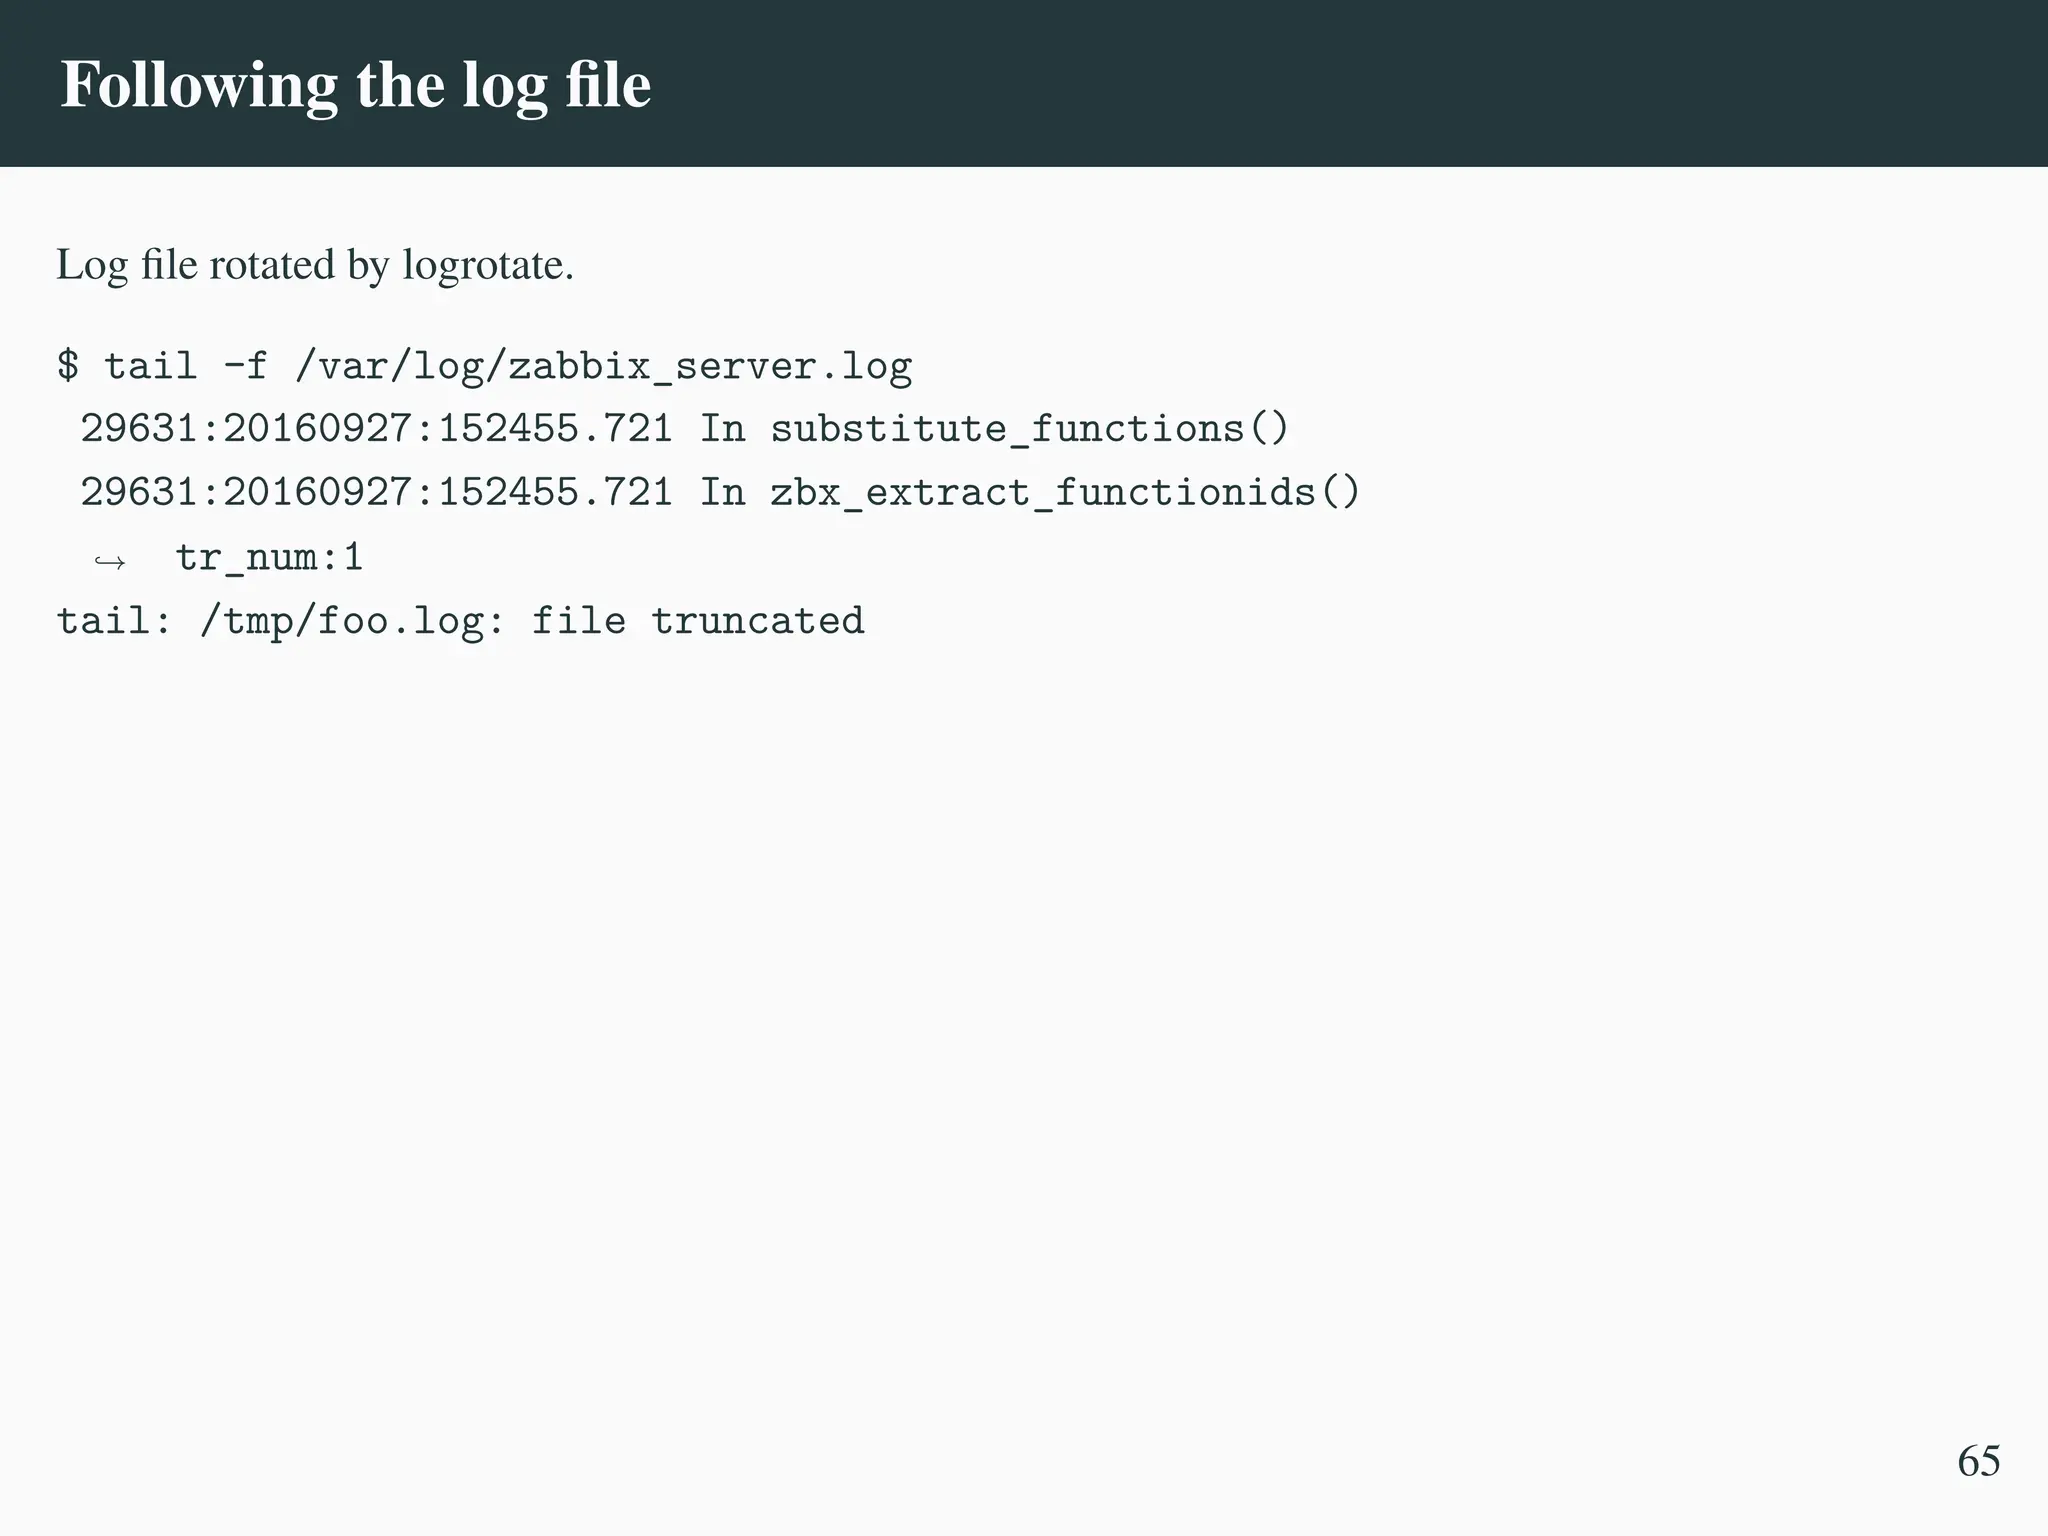This screenshot has height=1536, width=2048.
Task: Click the 'tail' command after the prompt
Action: pos(151,366)
